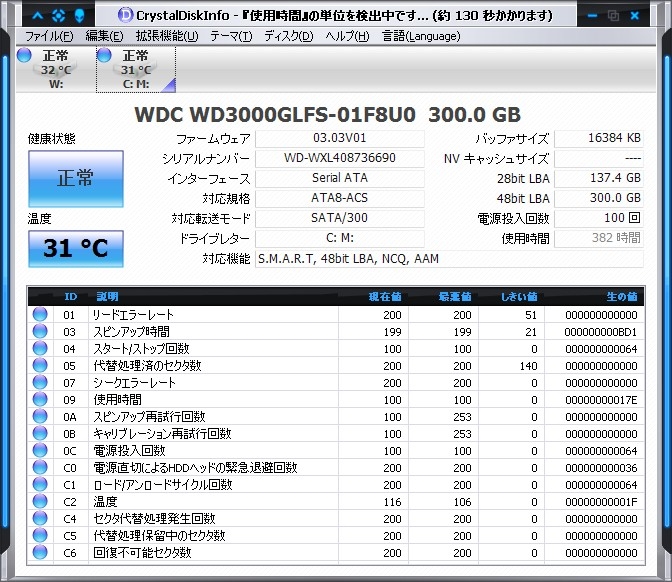This screenshot has width=672, height=582.
Task: Click threshold value 140 in row 05
Action: click(528, 366)
